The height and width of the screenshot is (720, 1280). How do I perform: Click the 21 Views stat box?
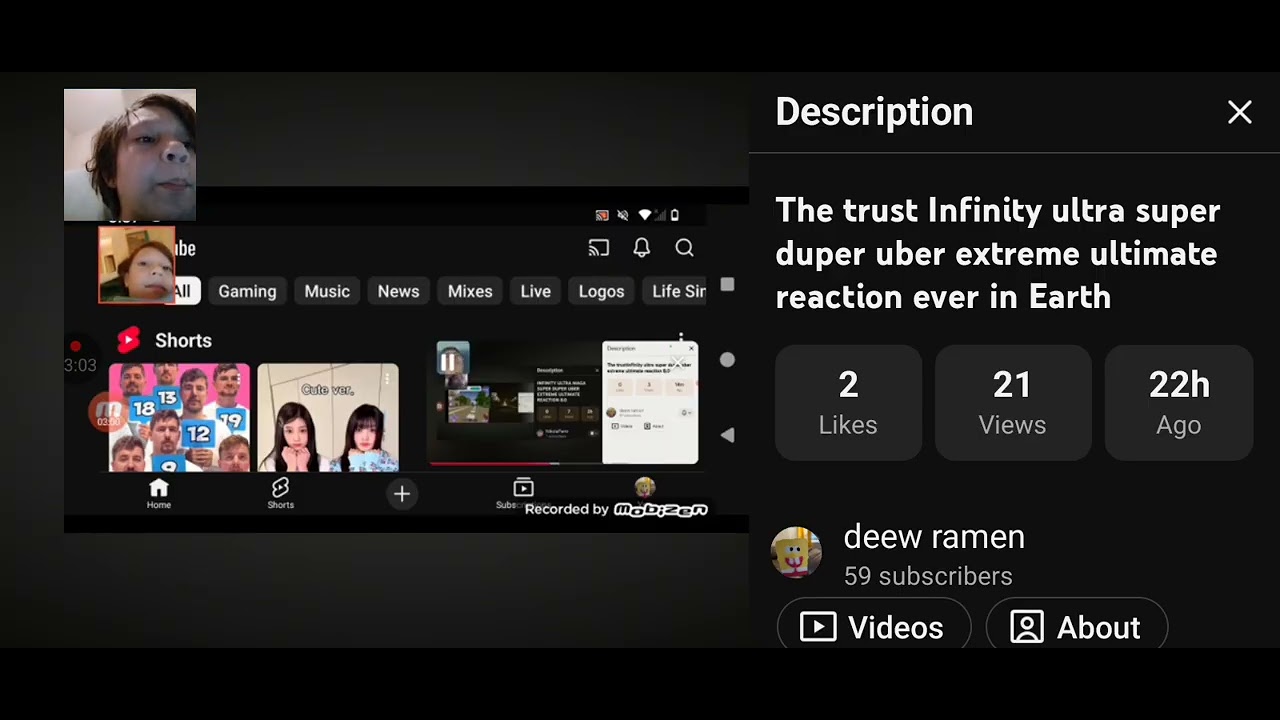[1012, 403]
